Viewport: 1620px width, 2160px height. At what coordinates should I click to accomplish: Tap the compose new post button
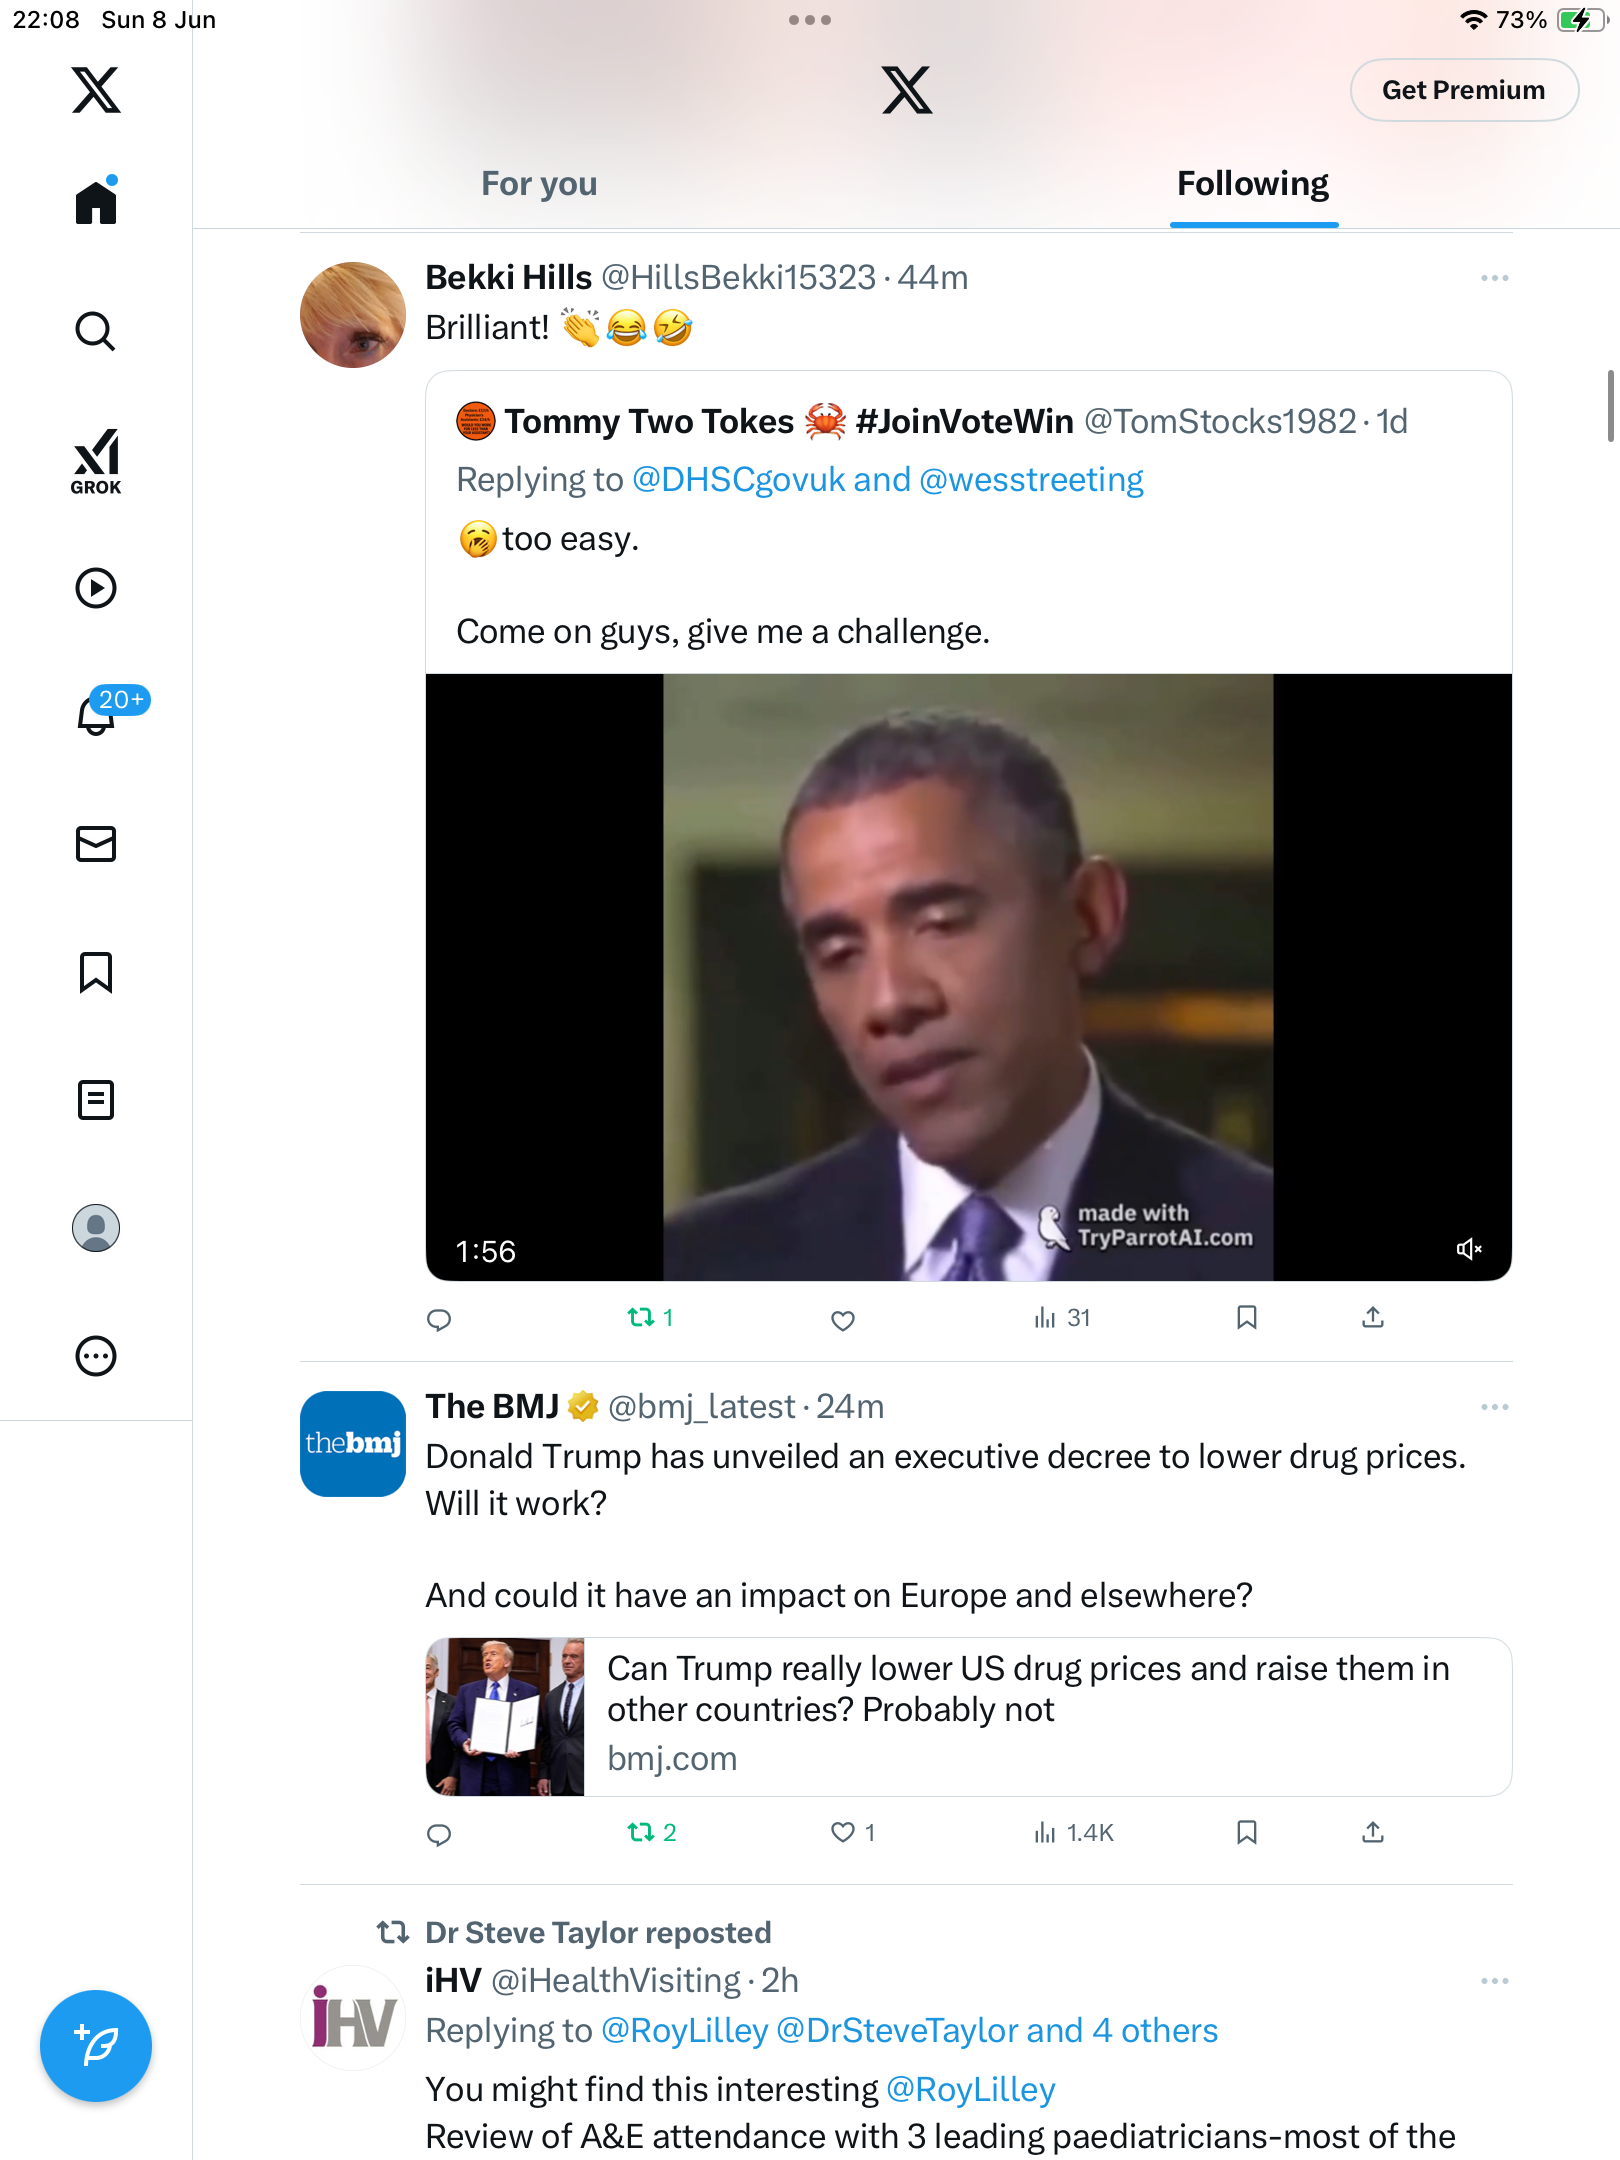(96, 2046)
